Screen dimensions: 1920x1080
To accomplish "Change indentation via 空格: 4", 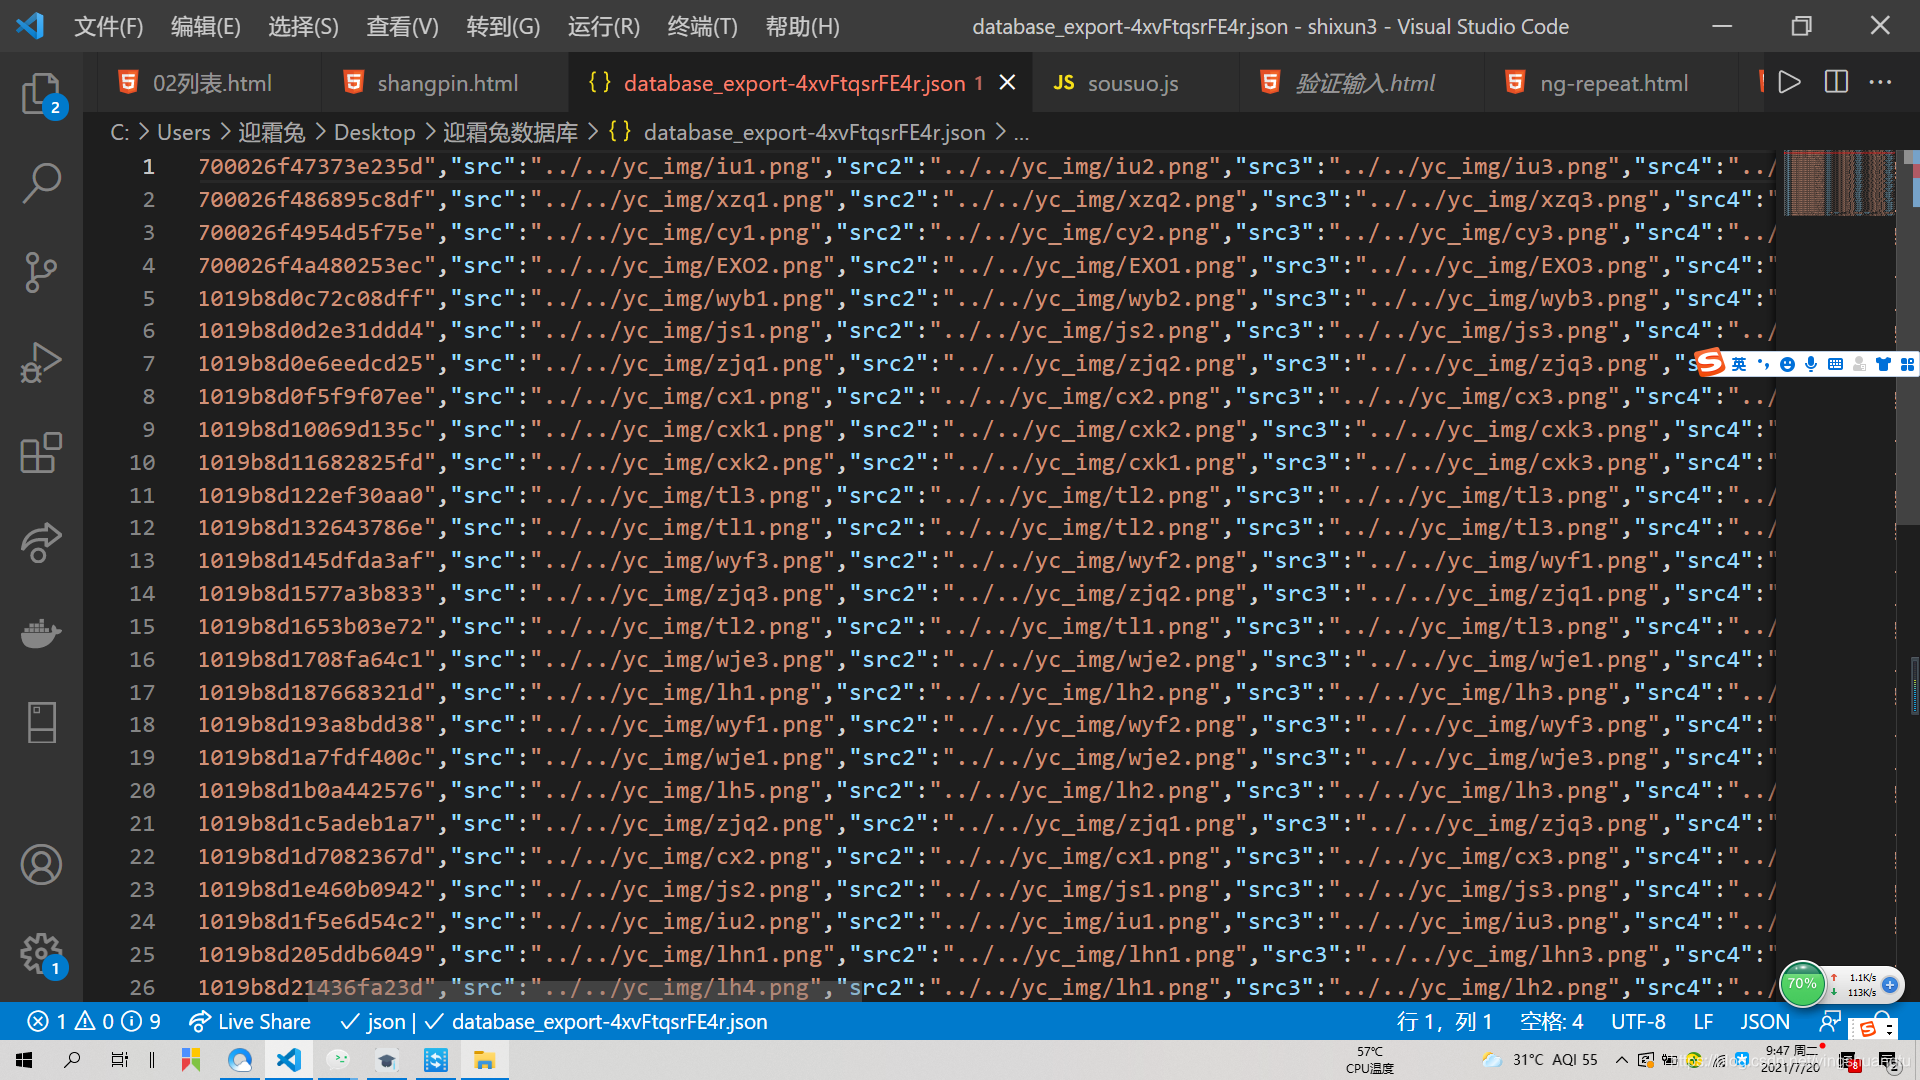I will [x=1551, y=1022].
